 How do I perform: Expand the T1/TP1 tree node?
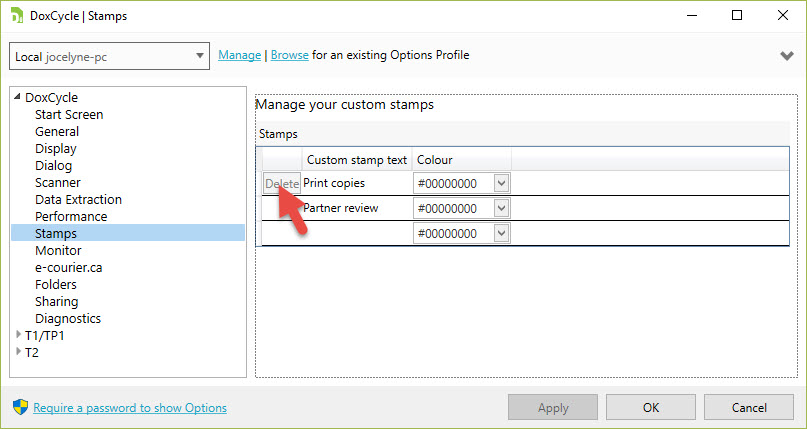[x=19, y=335]
